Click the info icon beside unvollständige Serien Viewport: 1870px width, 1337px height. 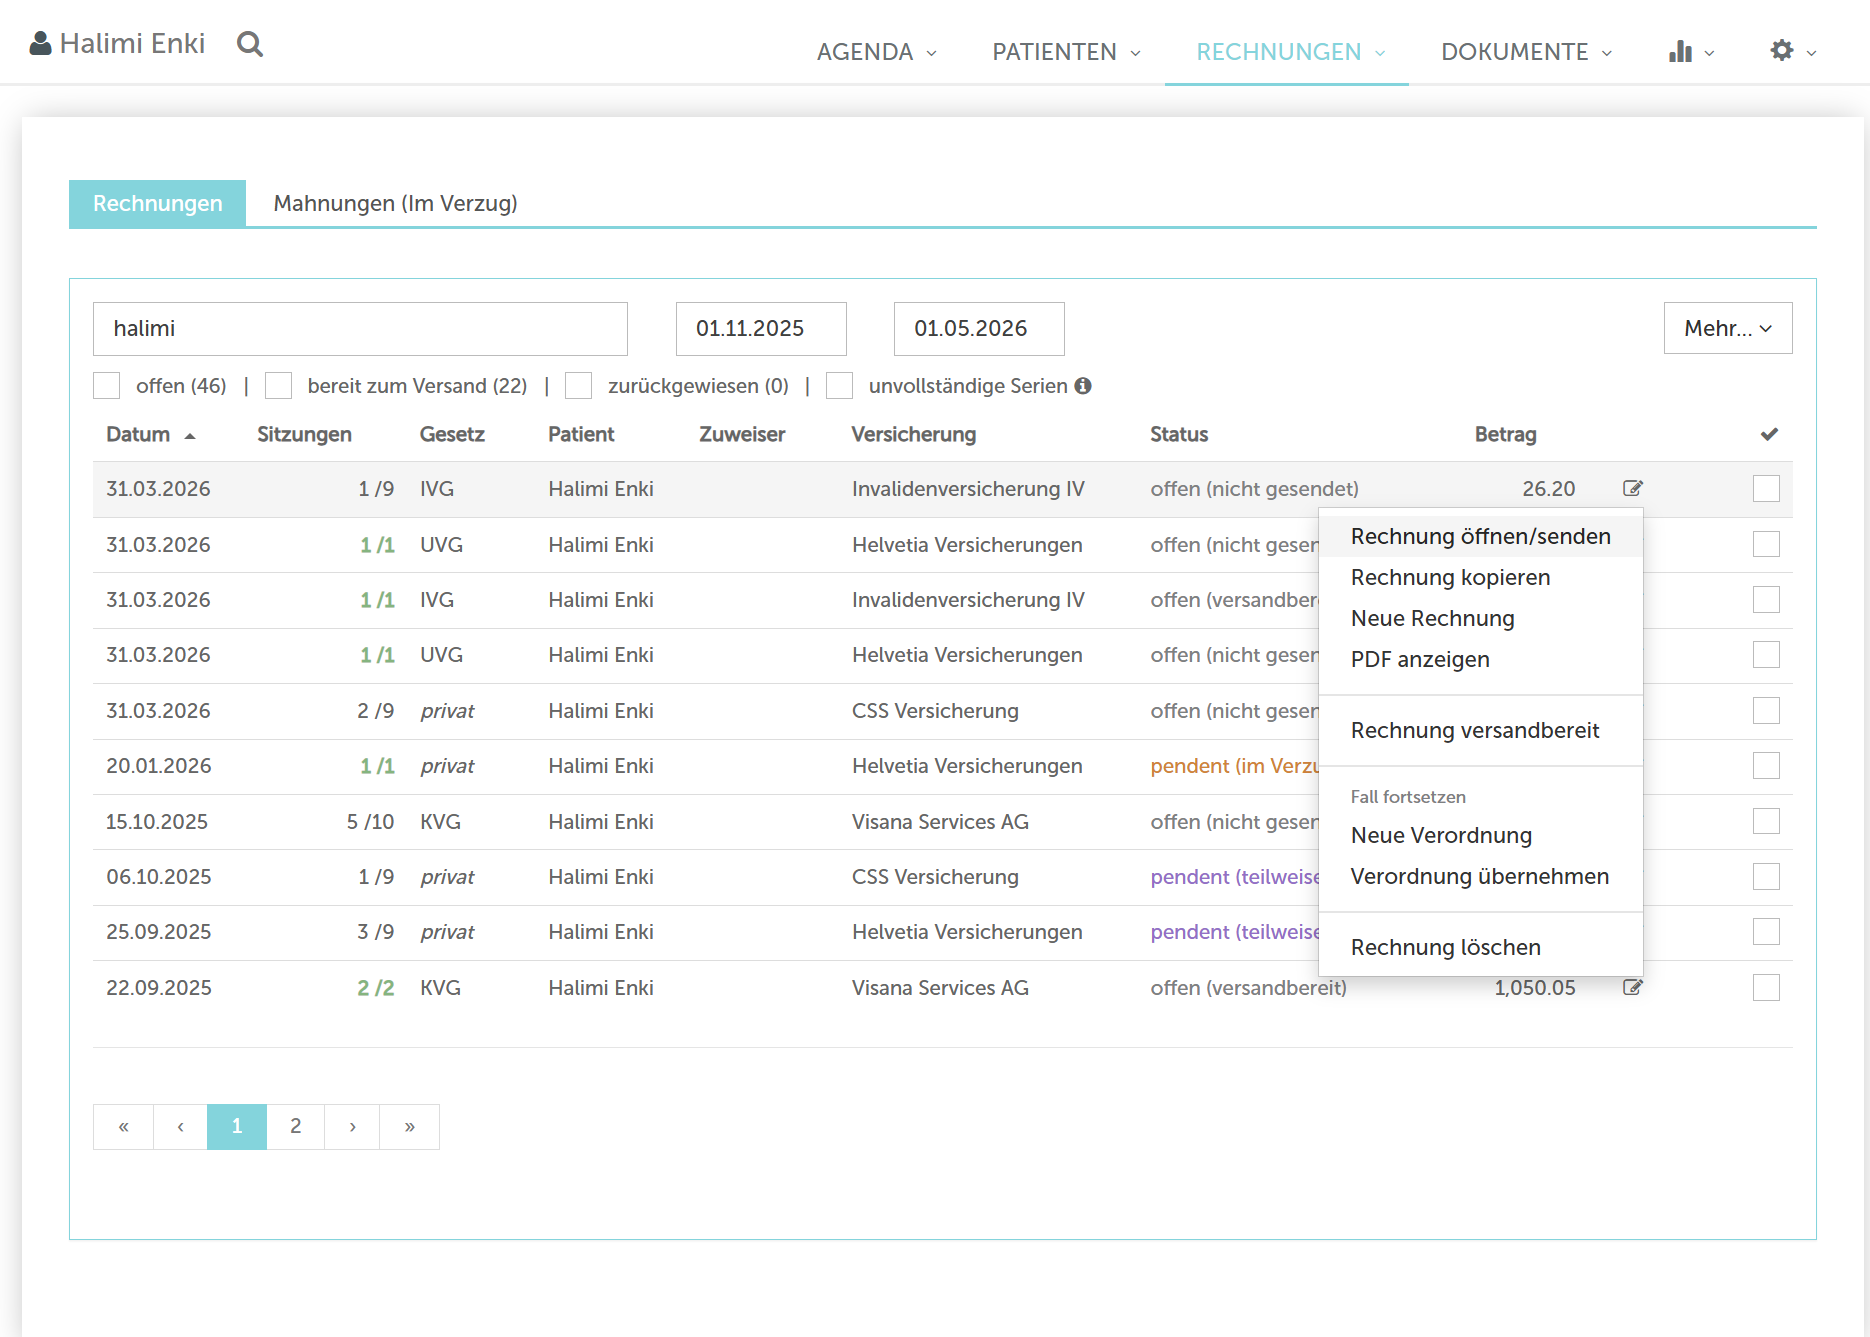point(1083,386)
